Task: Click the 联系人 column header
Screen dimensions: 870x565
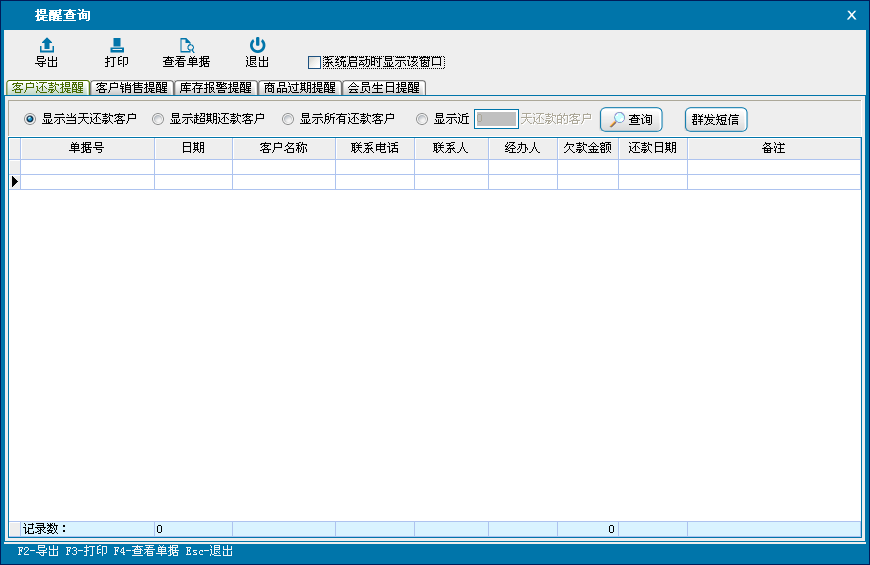Action: pos(451,148)
